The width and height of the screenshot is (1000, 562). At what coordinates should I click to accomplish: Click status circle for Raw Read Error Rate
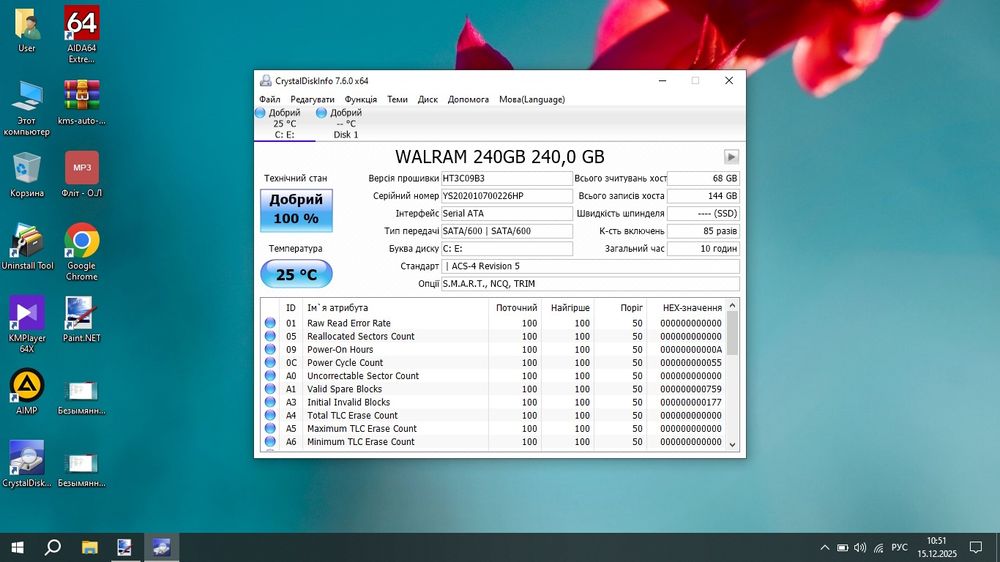click(x=270, y=323)
